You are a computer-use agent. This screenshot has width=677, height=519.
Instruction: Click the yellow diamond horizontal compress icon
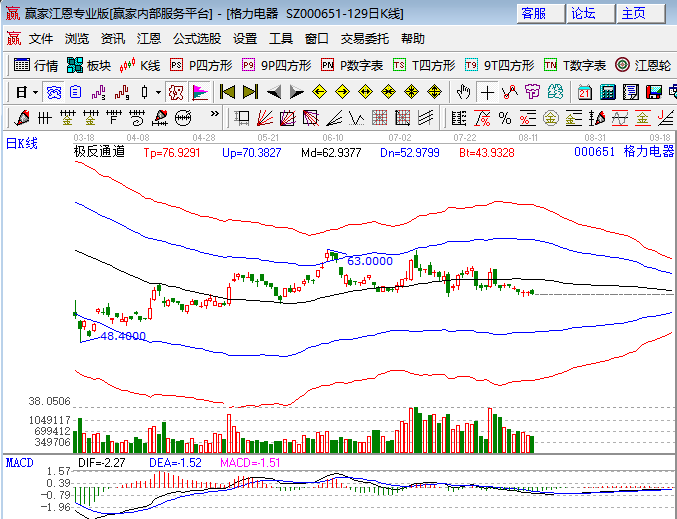[x=389, y=92]
